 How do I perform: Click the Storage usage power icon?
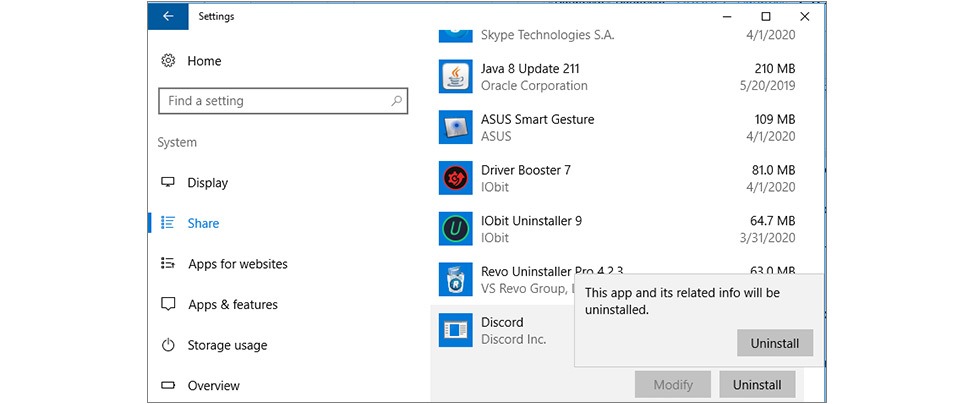tap(168, 346)
